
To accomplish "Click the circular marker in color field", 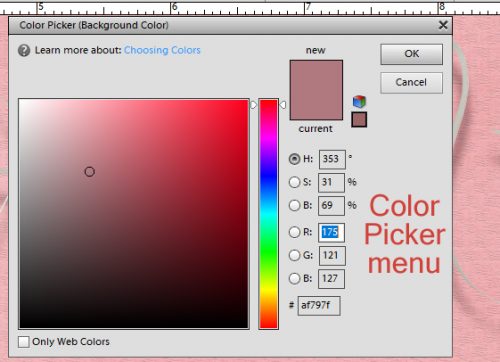I will [89, 172].
